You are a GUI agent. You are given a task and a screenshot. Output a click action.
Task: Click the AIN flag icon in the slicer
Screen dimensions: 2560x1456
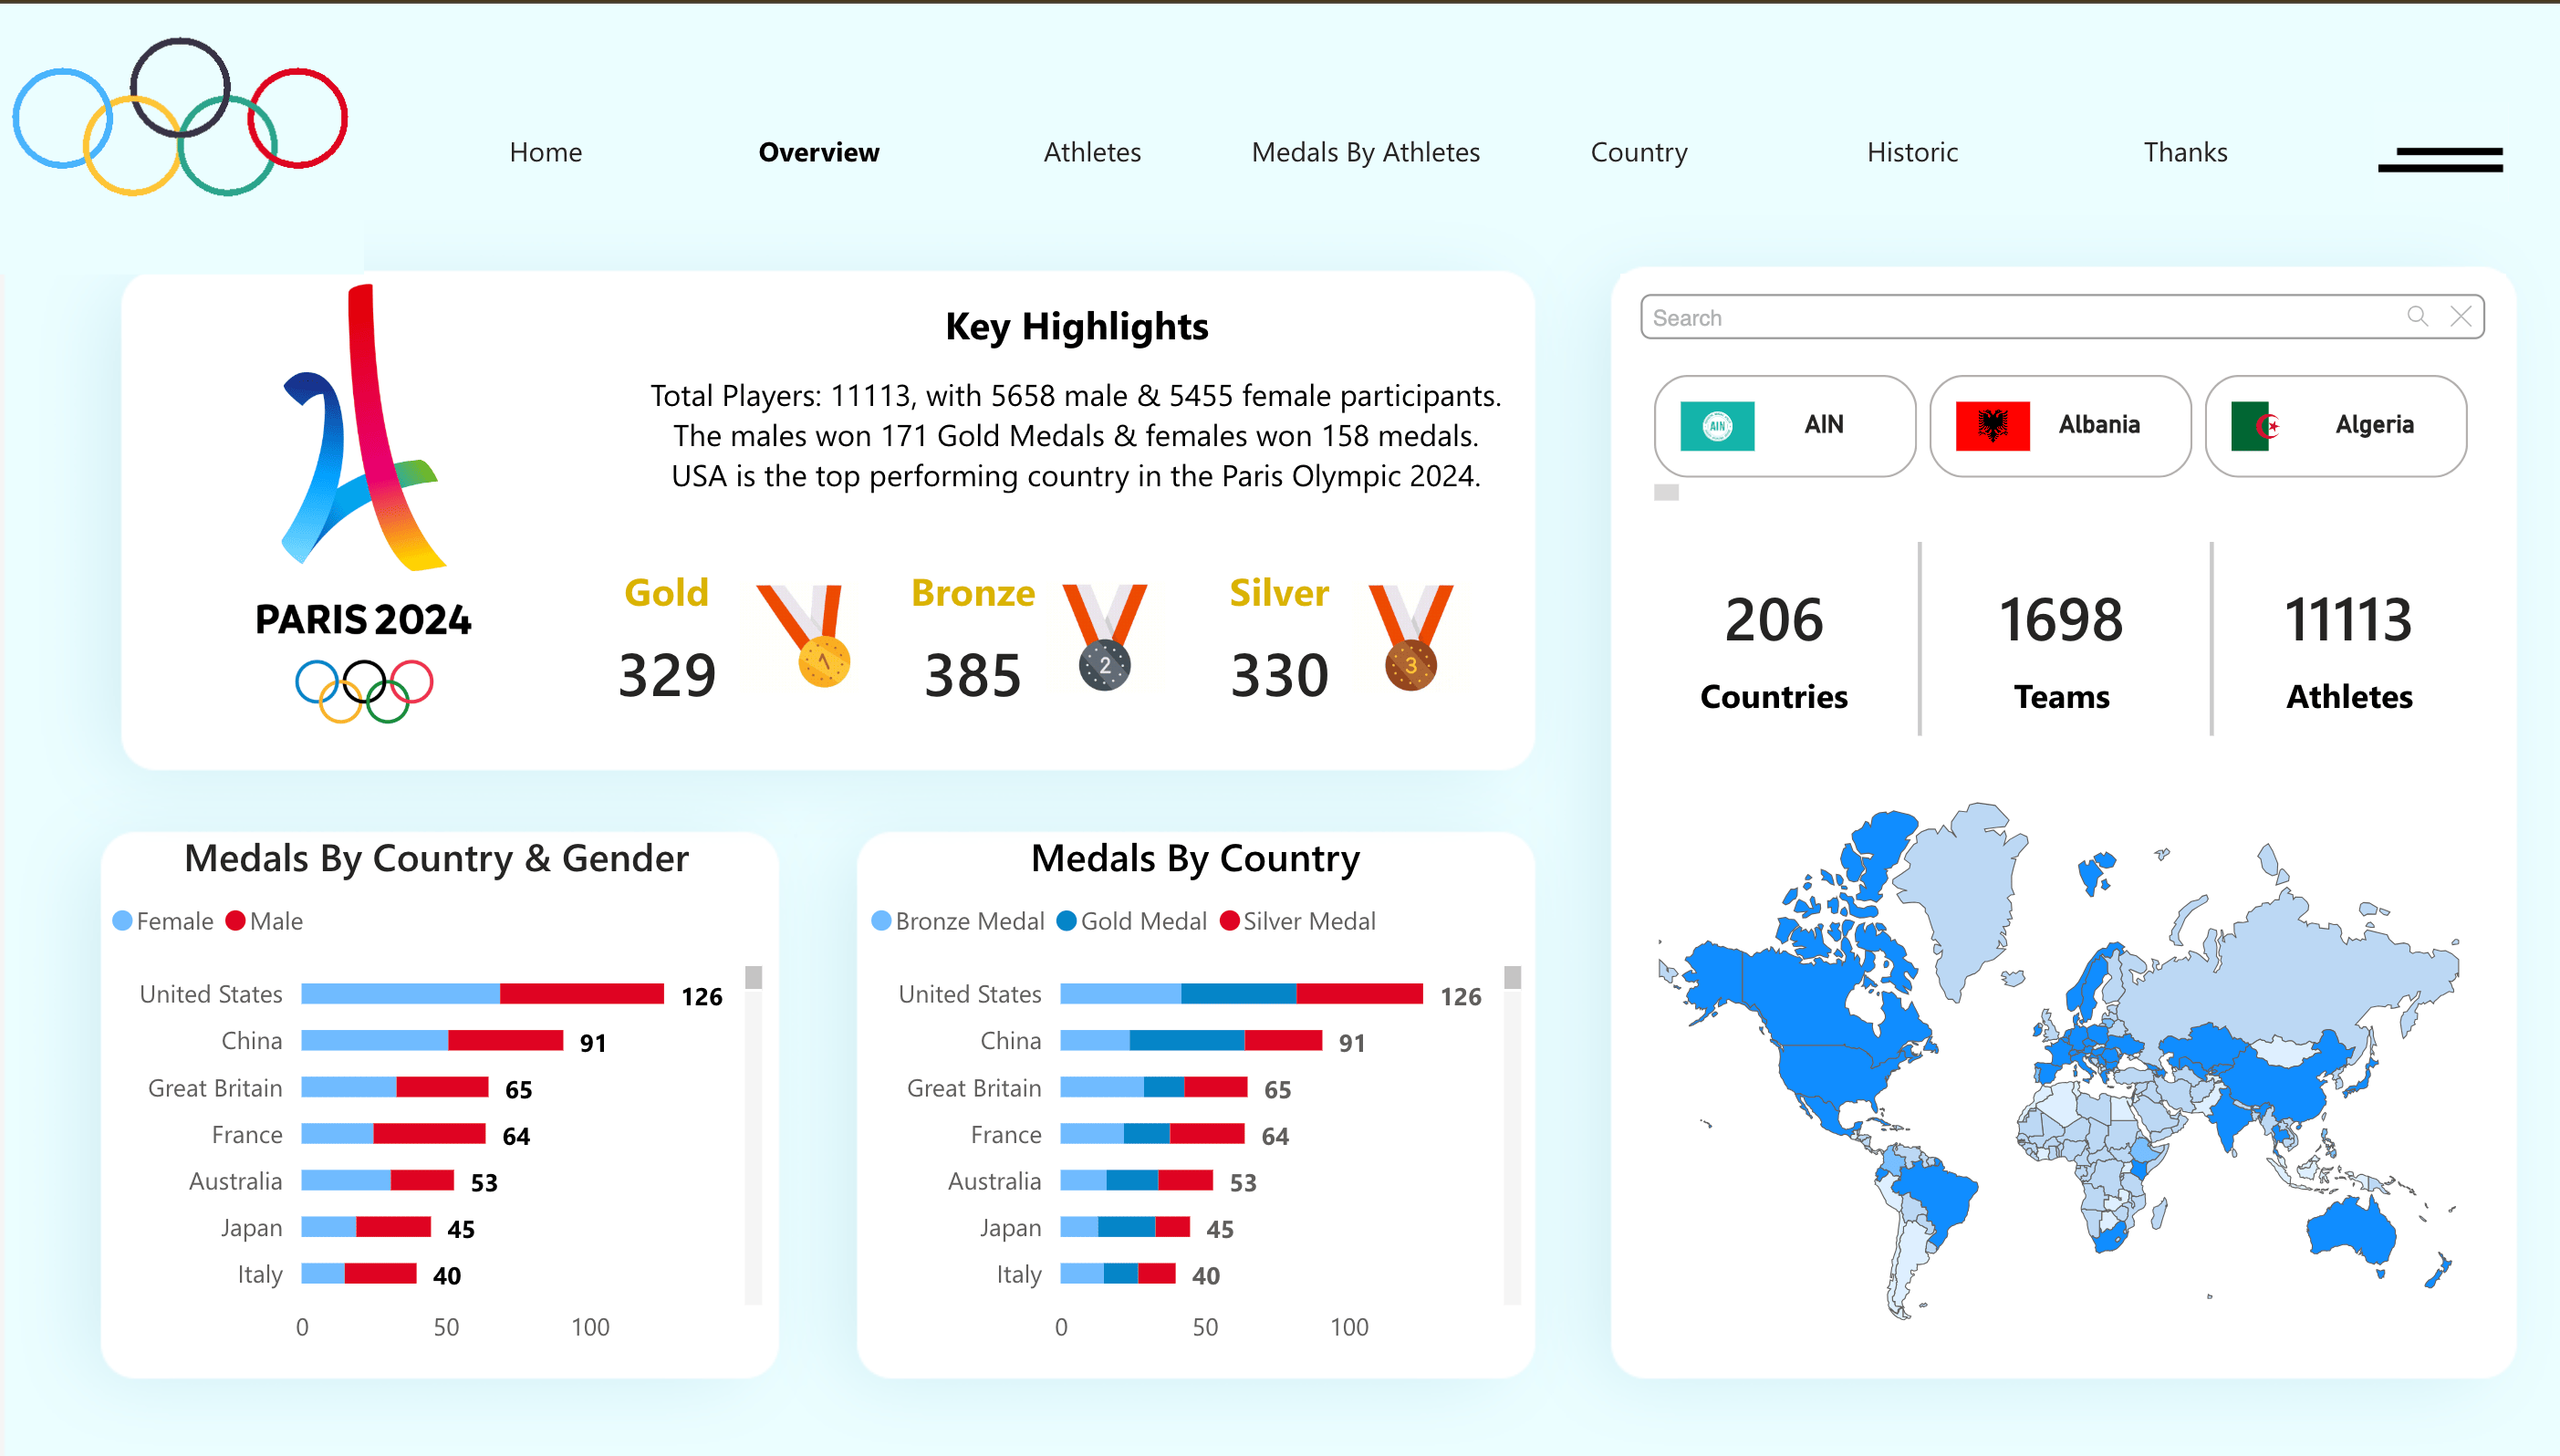(x=1717, y=425)
